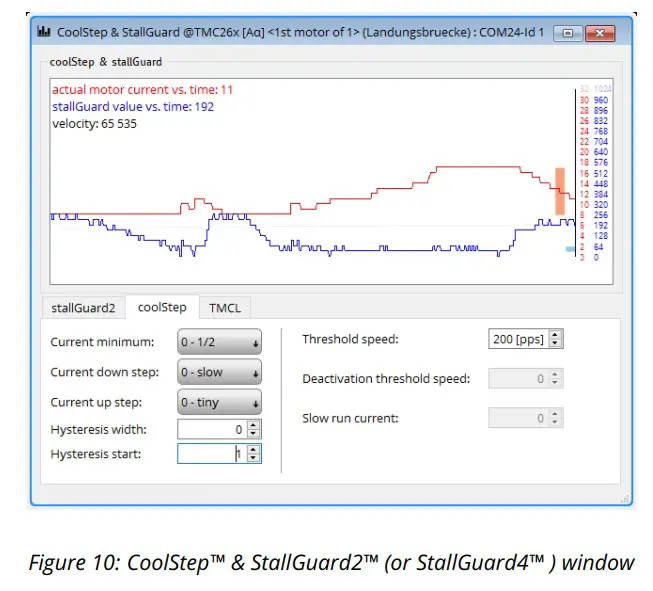Increase Threshold speed with up arrow
The width and height of the screenshot is (653, 591).
(555, 334)
